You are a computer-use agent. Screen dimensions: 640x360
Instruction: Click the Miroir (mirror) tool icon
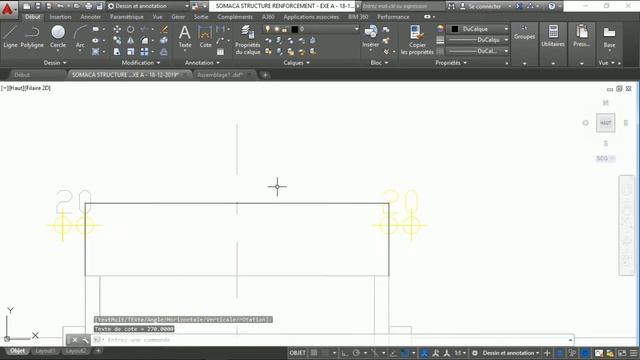131,40
